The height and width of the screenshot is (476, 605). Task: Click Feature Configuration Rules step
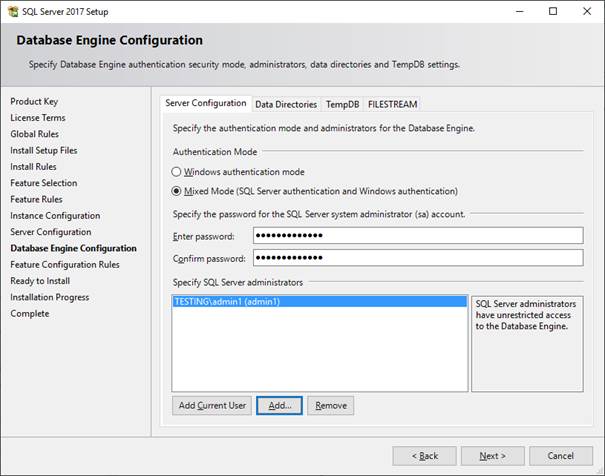point(65,265)
